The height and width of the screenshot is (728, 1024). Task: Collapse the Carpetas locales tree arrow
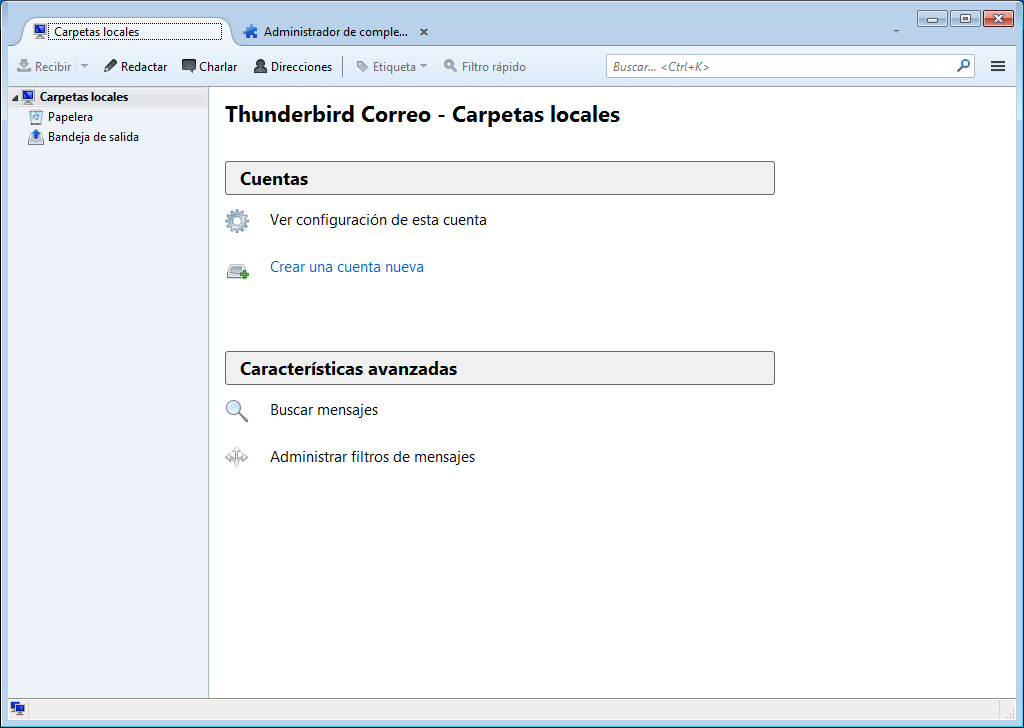14,98
